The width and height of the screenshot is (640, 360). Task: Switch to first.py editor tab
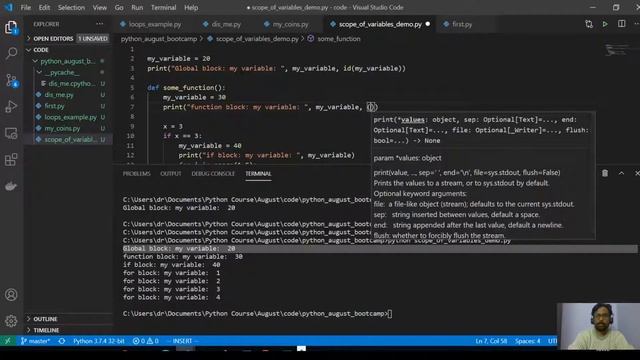pos(462,24)
